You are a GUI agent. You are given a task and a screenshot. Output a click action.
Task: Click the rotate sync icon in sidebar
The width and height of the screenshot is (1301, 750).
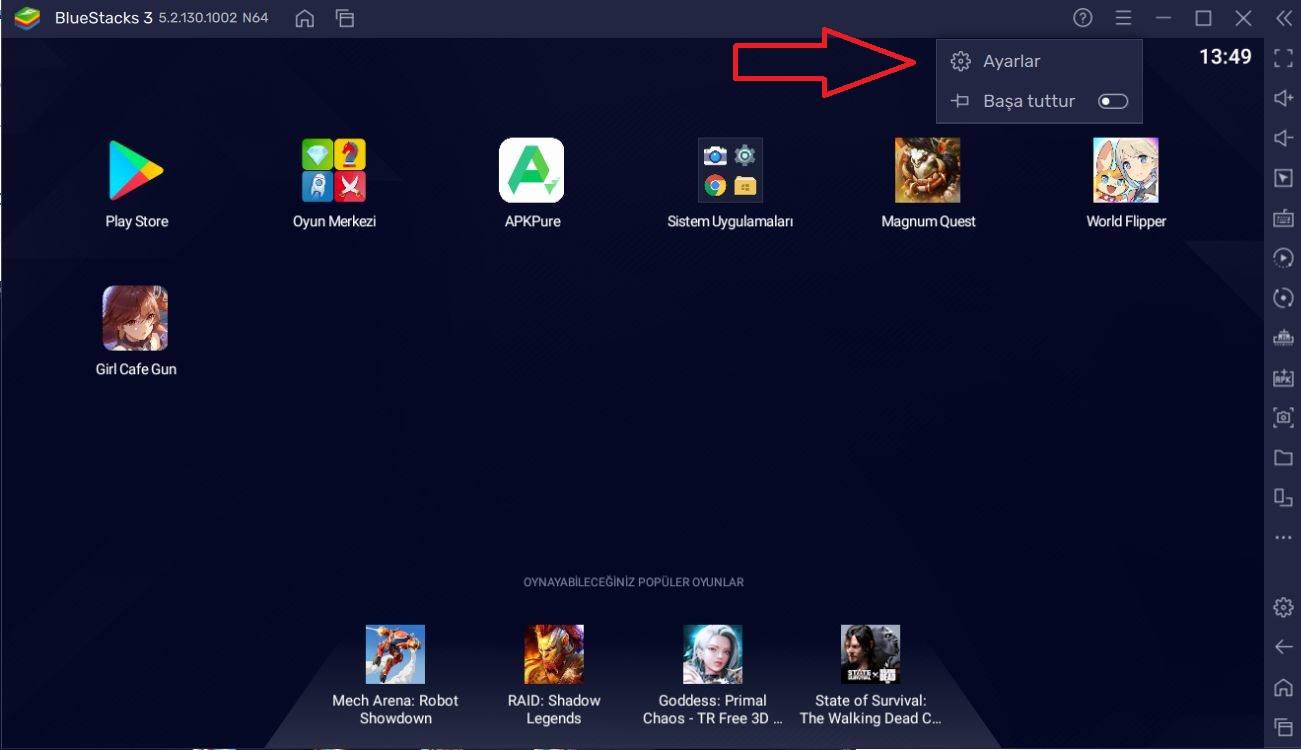1283,298
